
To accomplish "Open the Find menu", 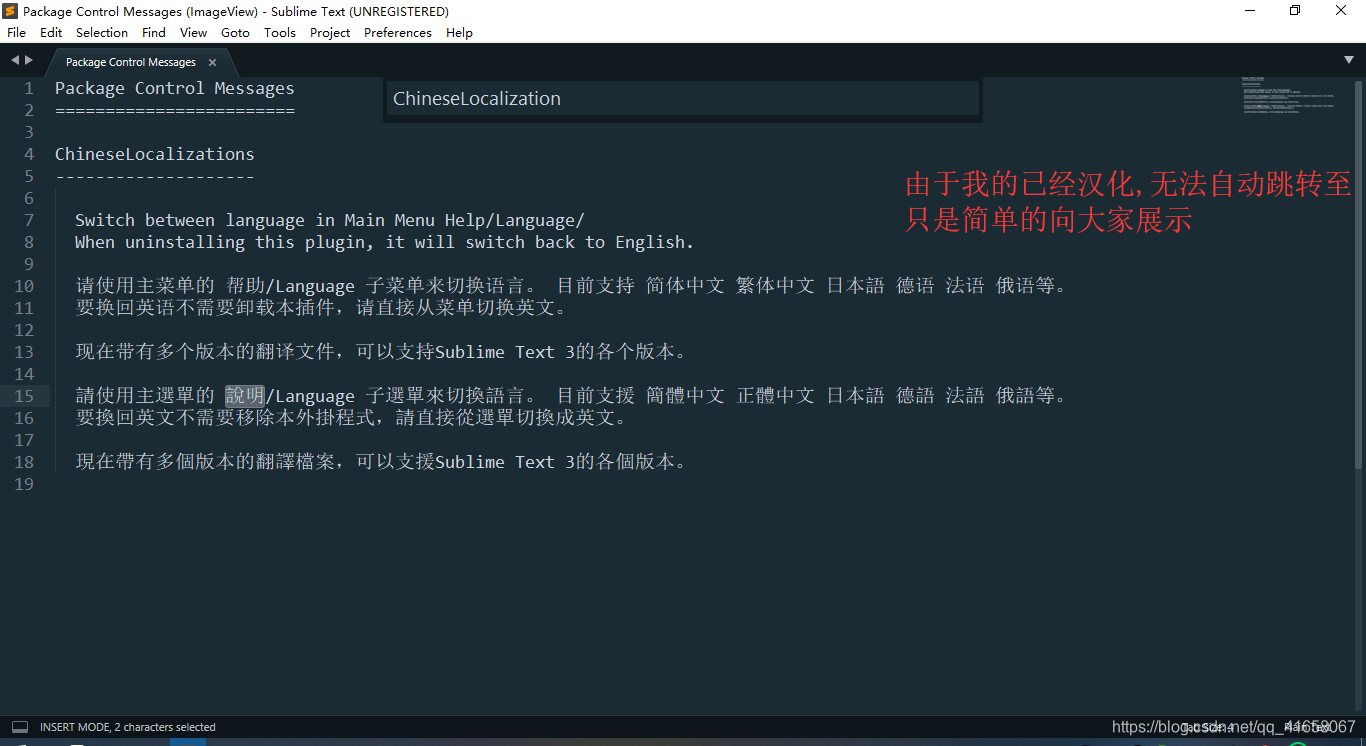I will 154,32.
